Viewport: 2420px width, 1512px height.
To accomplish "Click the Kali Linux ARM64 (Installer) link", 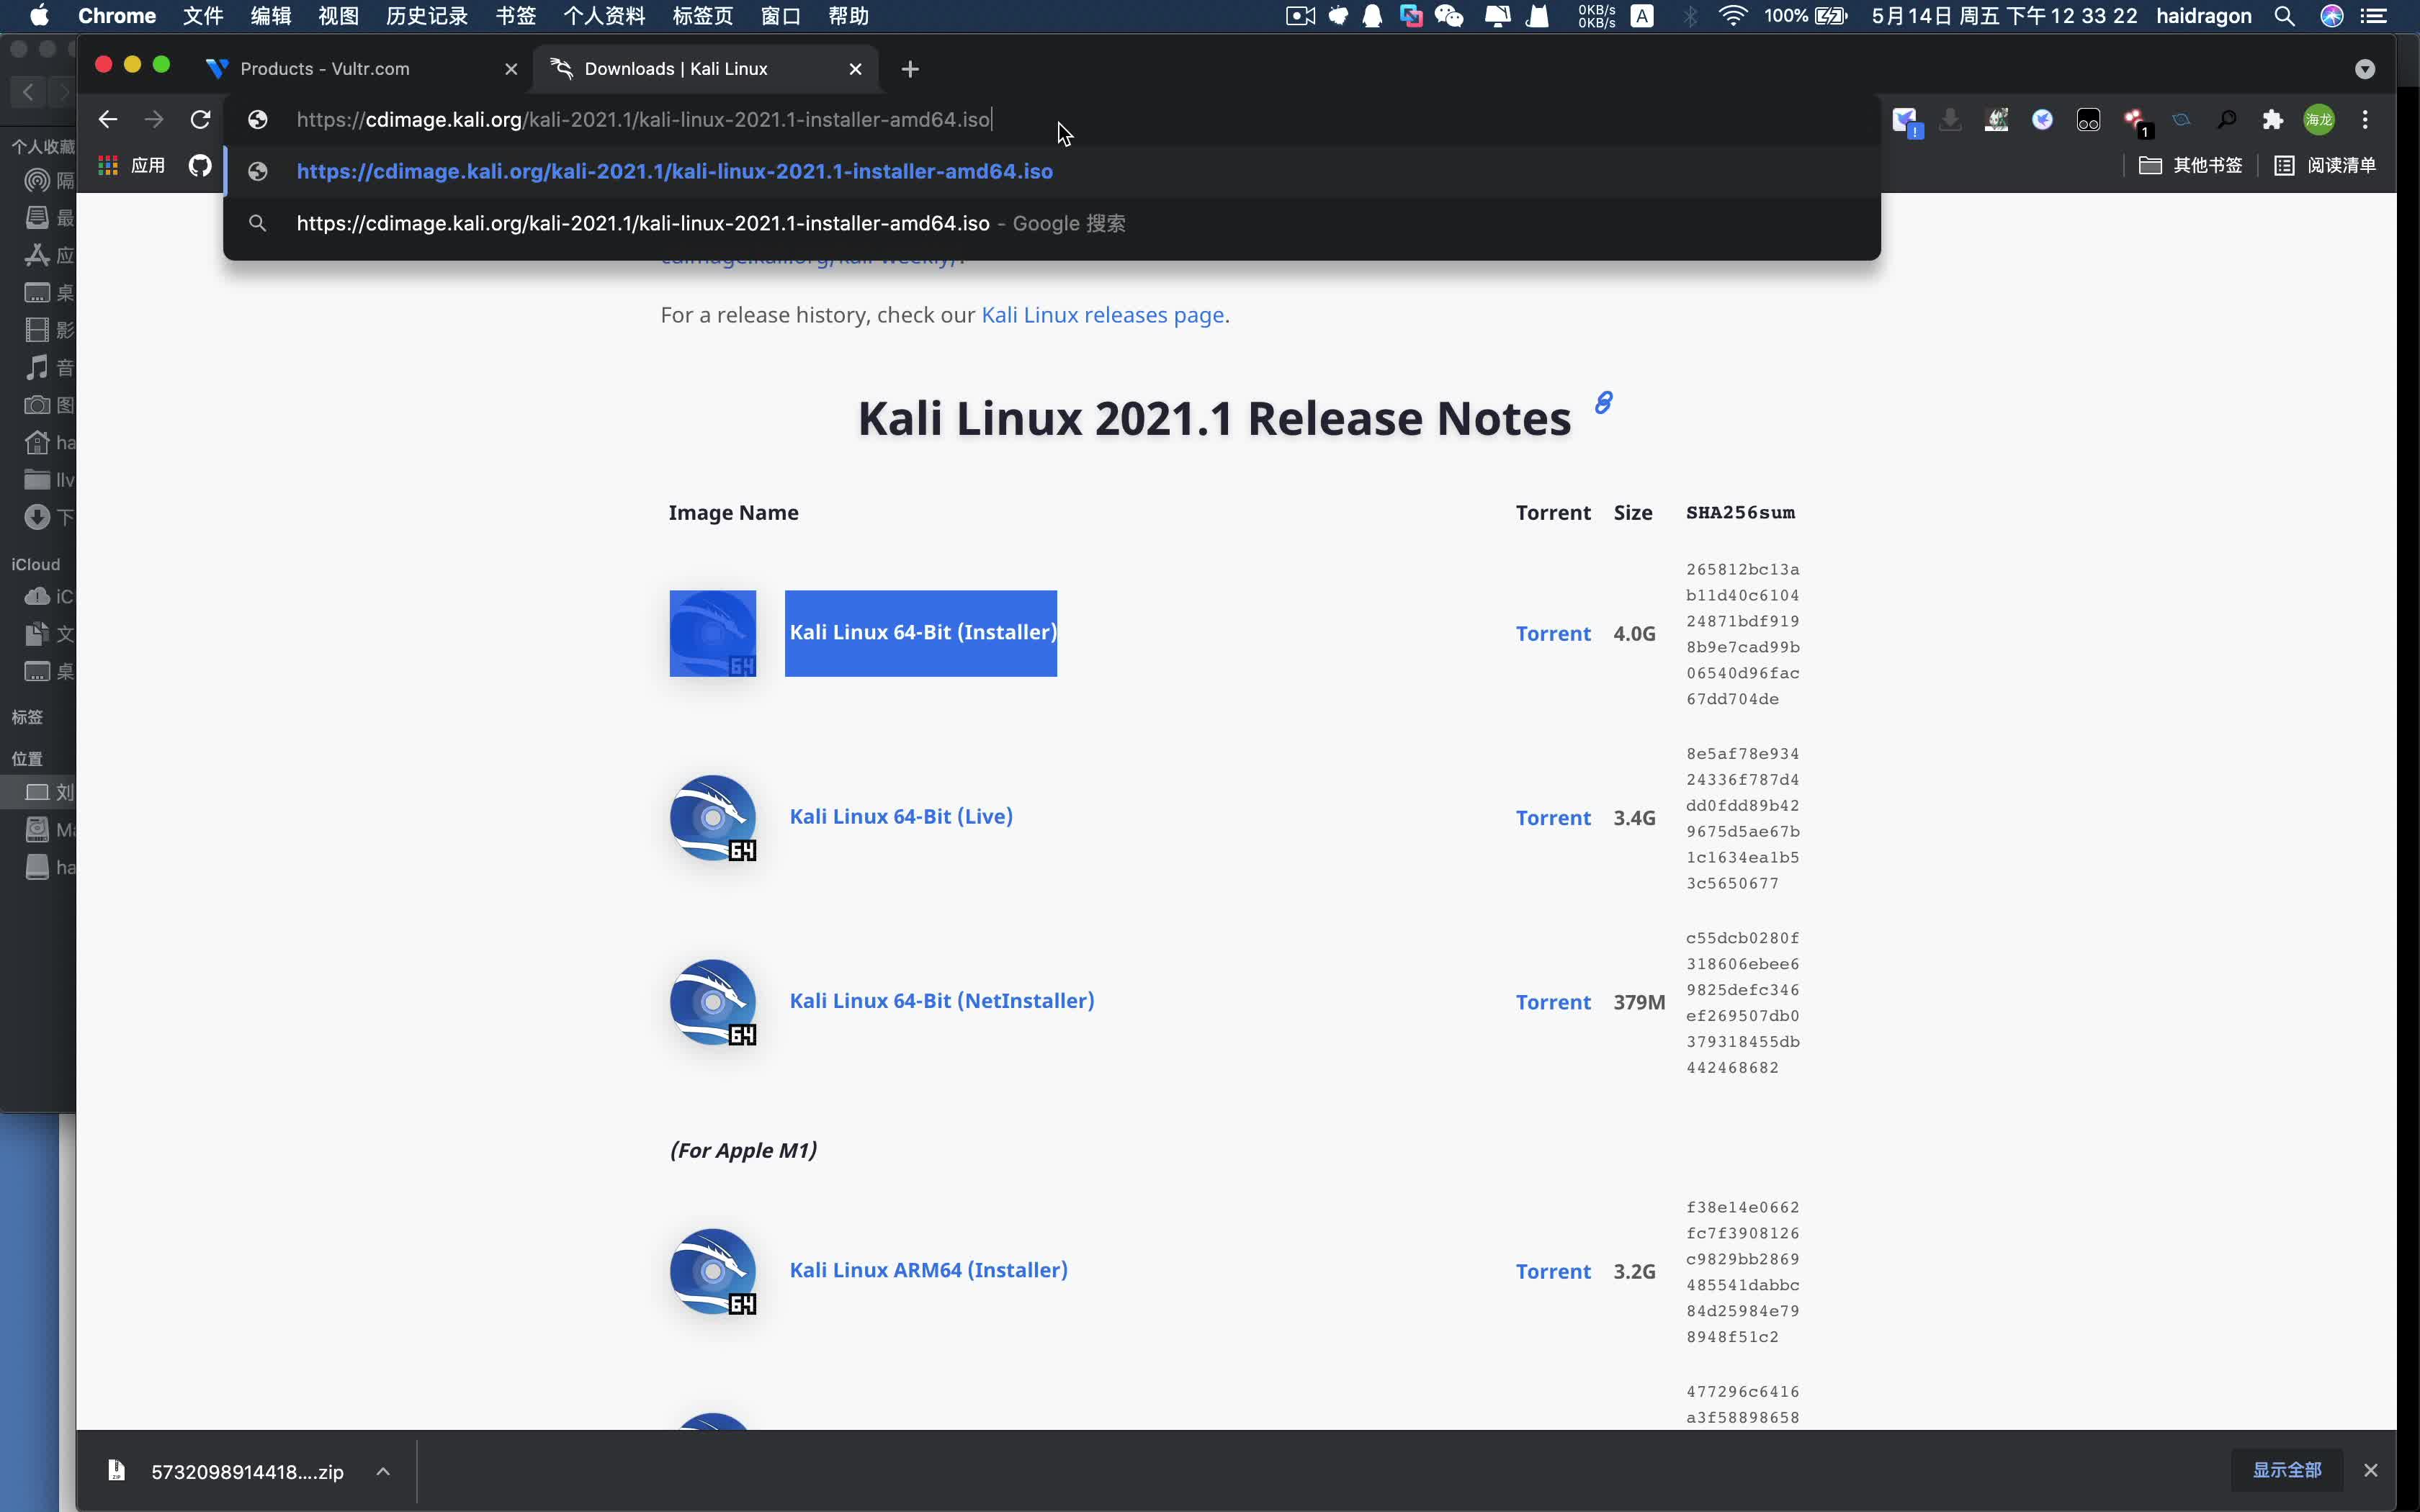I will click(928, 1270).
